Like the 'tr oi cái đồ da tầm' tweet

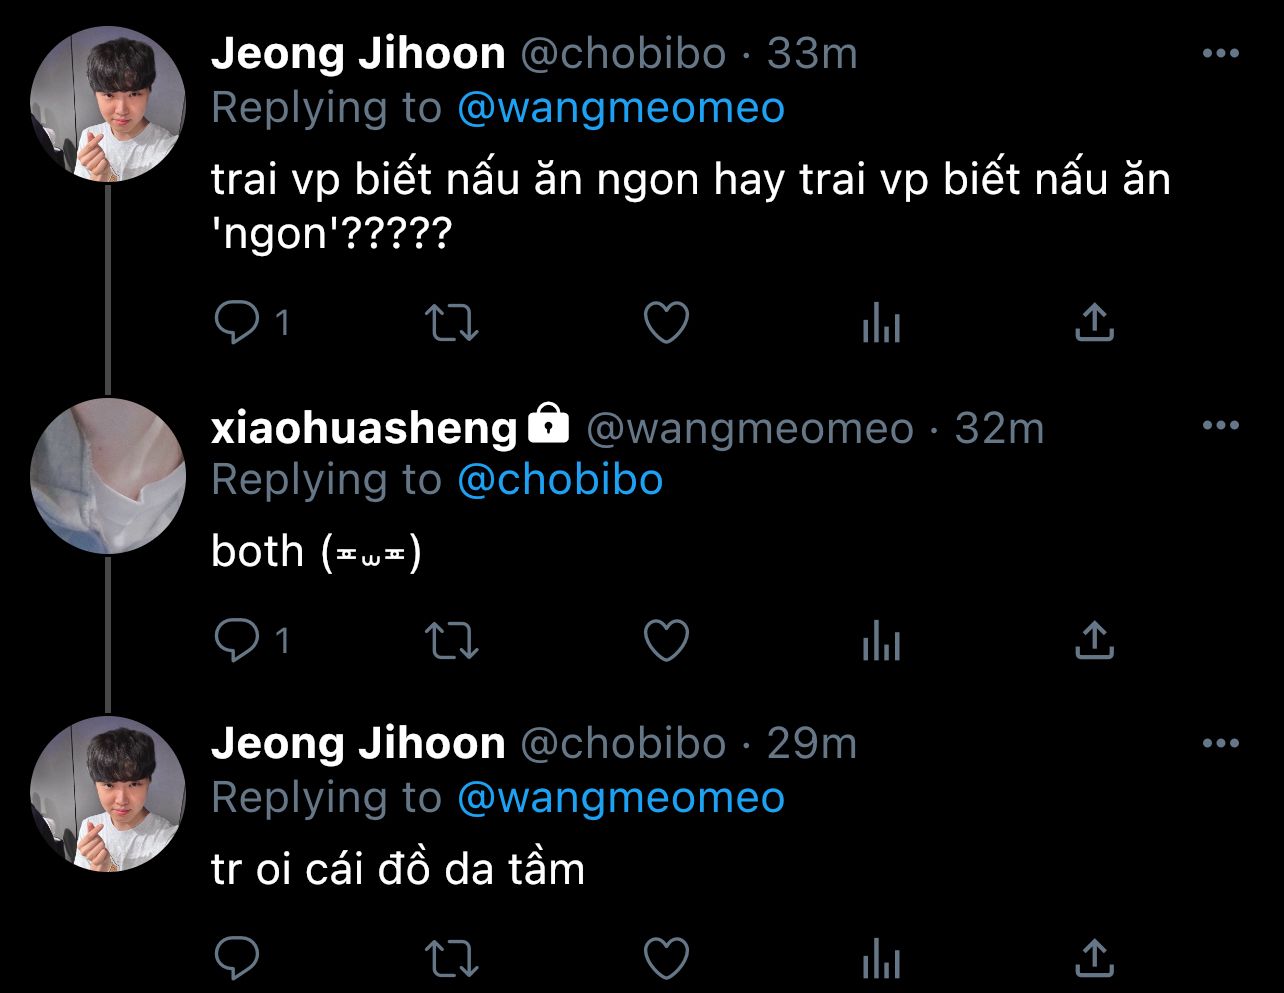(x=666, y=958)
